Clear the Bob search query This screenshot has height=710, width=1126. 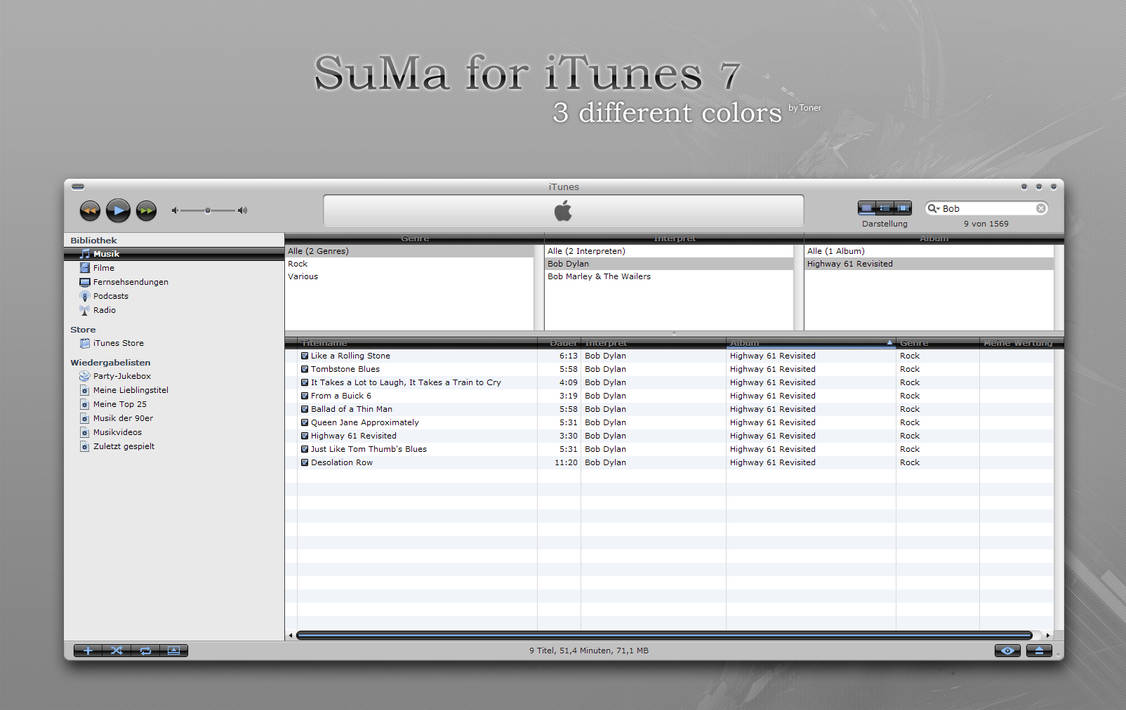click(x=1040, y=208)
